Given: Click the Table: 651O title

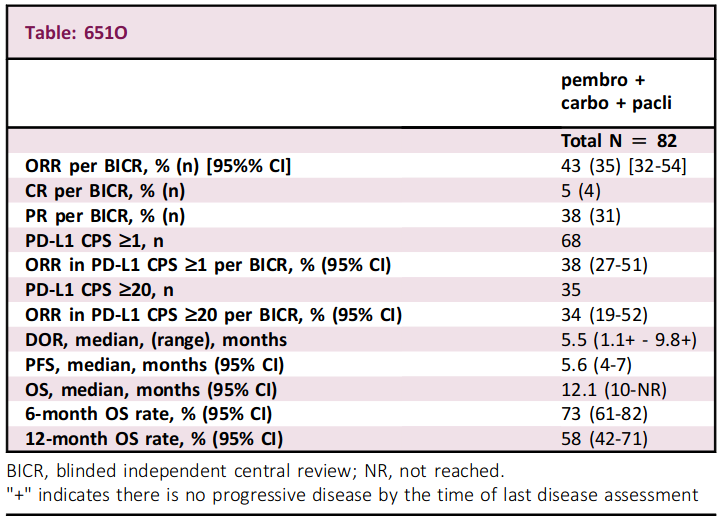Looking at the screenshot, I should click(76, 33).
